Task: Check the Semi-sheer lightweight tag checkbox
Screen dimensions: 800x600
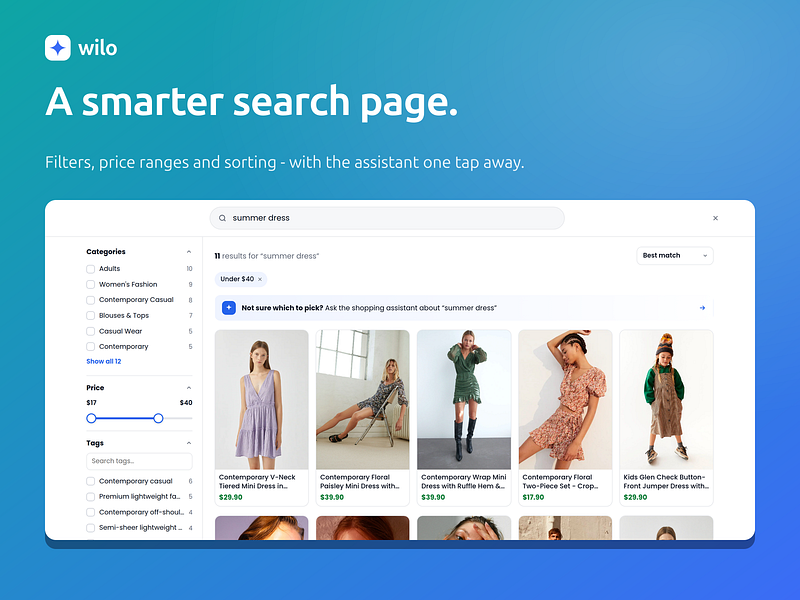Action: pos(90,528)
